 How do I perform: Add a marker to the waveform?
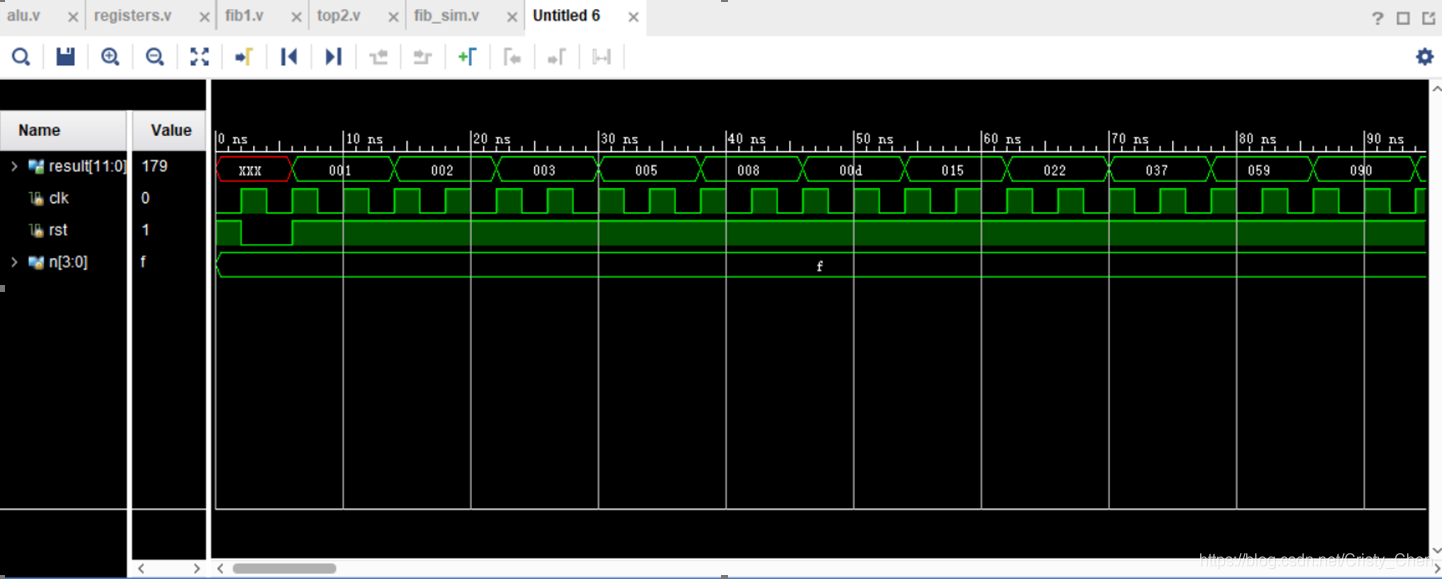pos(467,57)
